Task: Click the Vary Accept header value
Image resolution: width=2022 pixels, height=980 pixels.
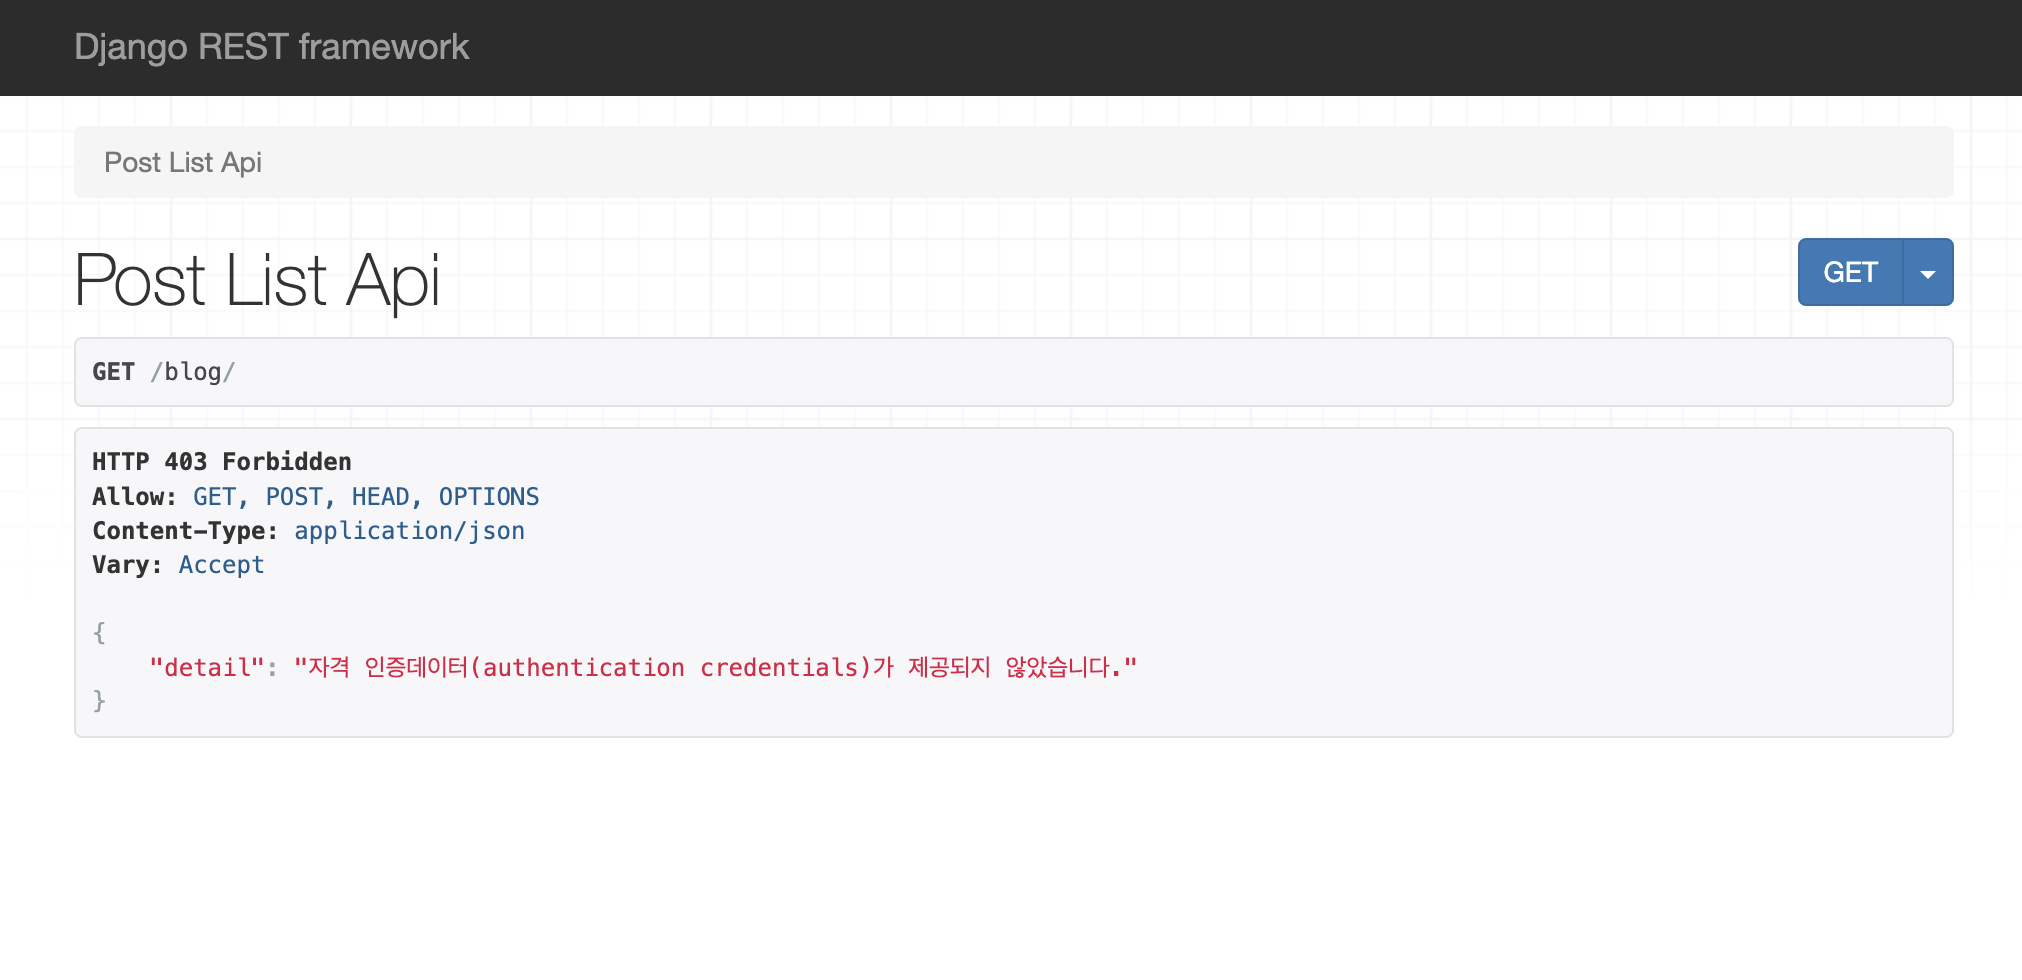Action: pos(221,565)
